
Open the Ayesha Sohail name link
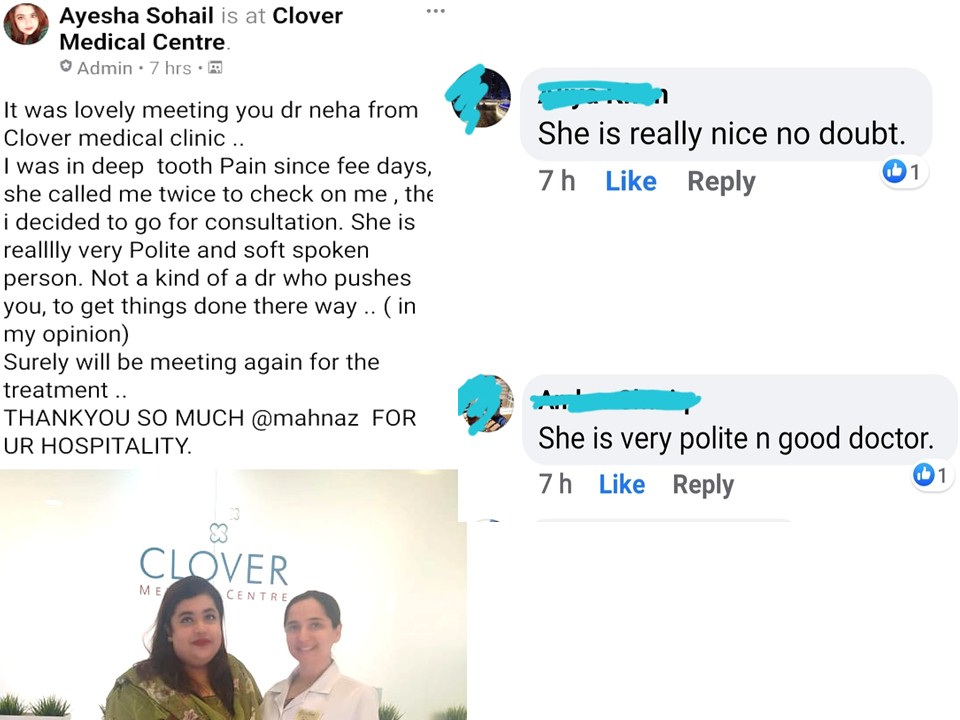[x=136, y=15]
